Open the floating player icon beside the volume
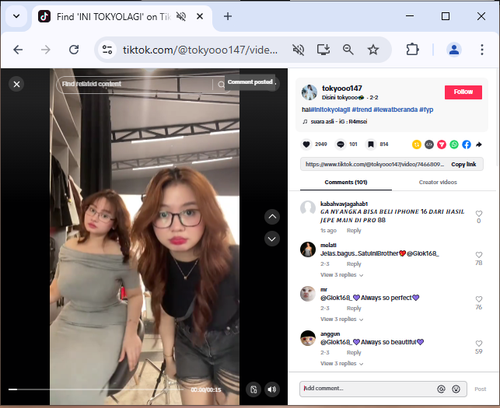Screen dimensions: 500x408 [254, 389]
